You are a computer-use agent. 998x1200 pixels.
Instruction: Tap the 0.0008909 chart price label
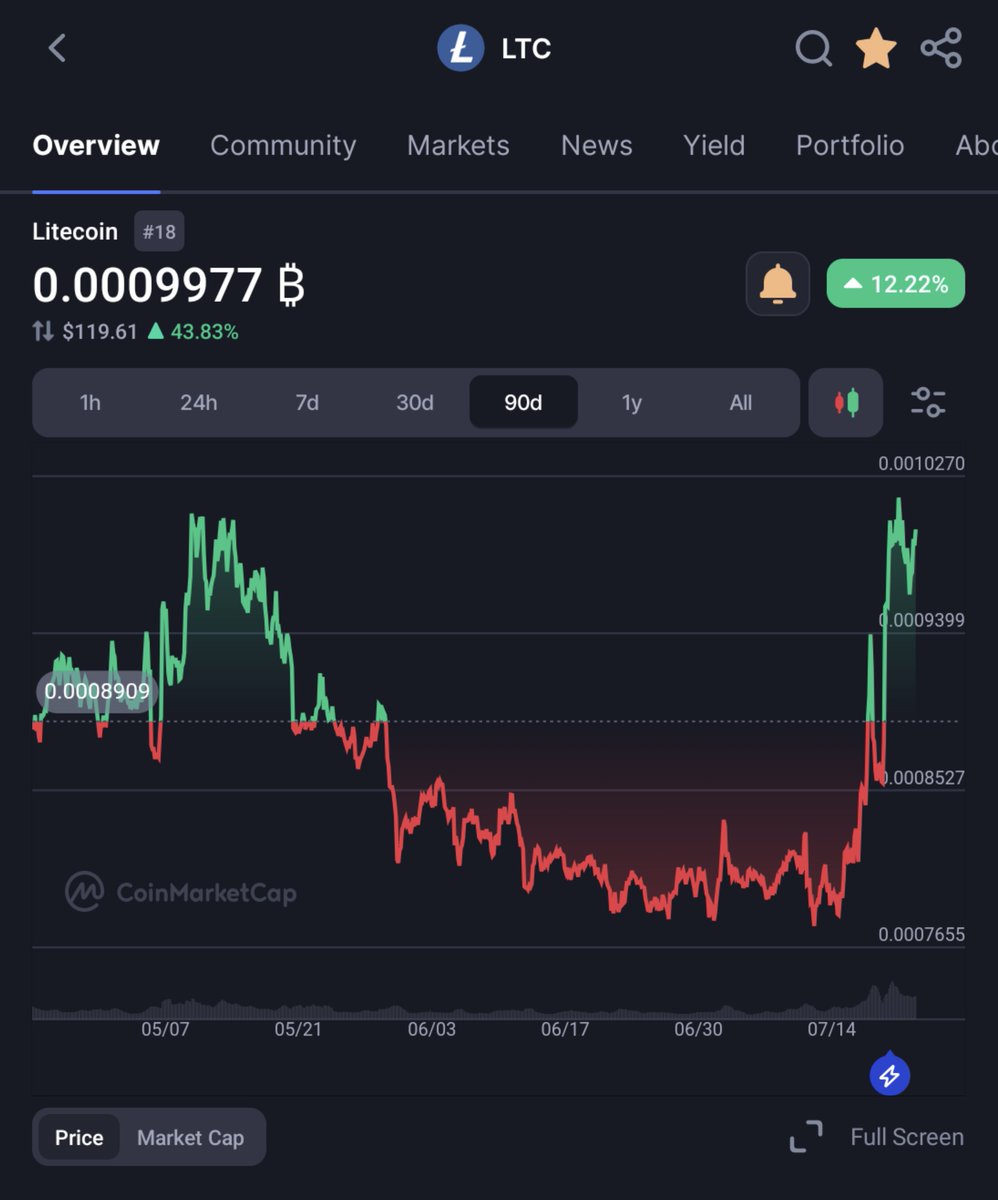[97, 692]
